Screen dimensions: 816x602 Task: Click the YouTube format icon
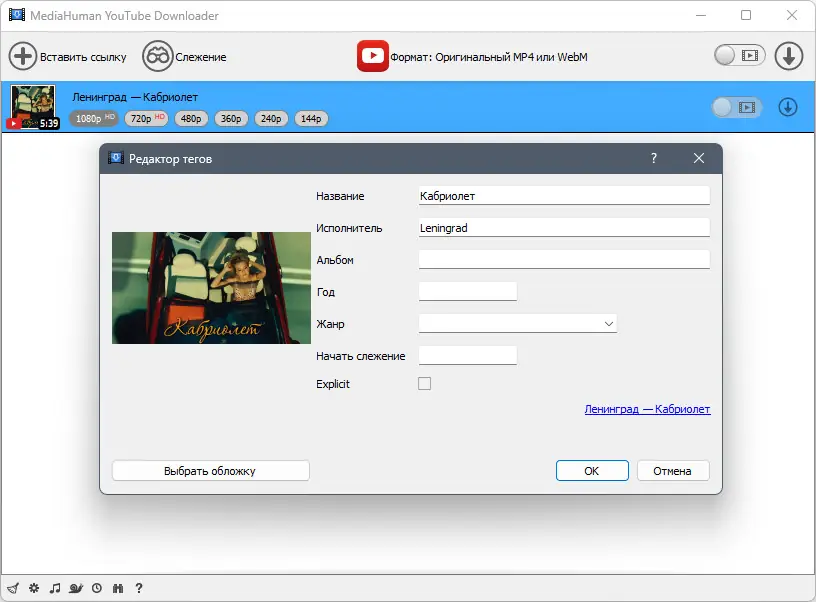[x=373, y=56]
